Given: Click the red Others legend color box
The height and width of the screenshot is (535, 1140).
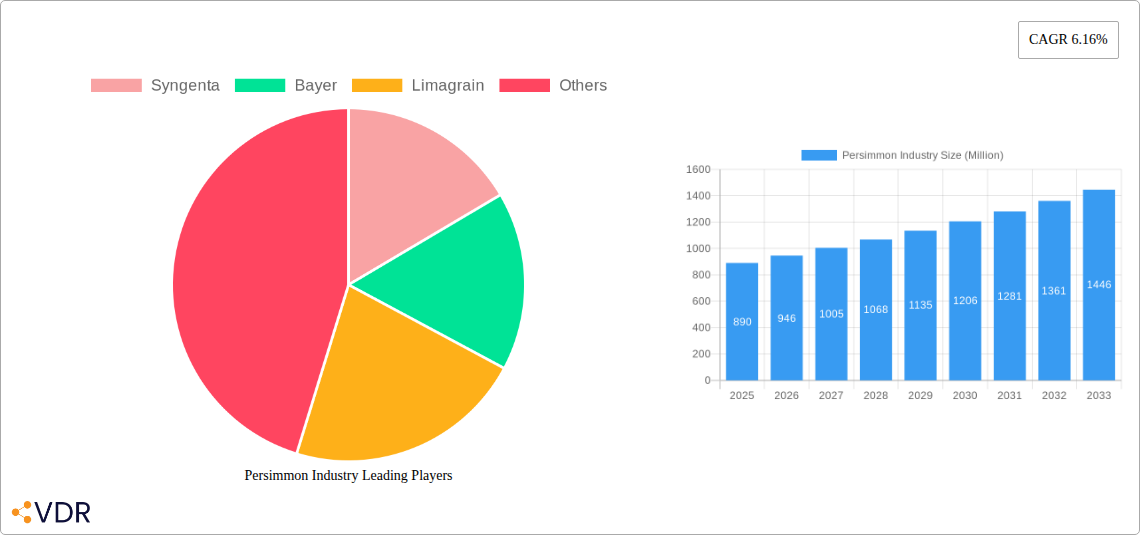Looking at the screenshot, I should click(x=524, y=86).
